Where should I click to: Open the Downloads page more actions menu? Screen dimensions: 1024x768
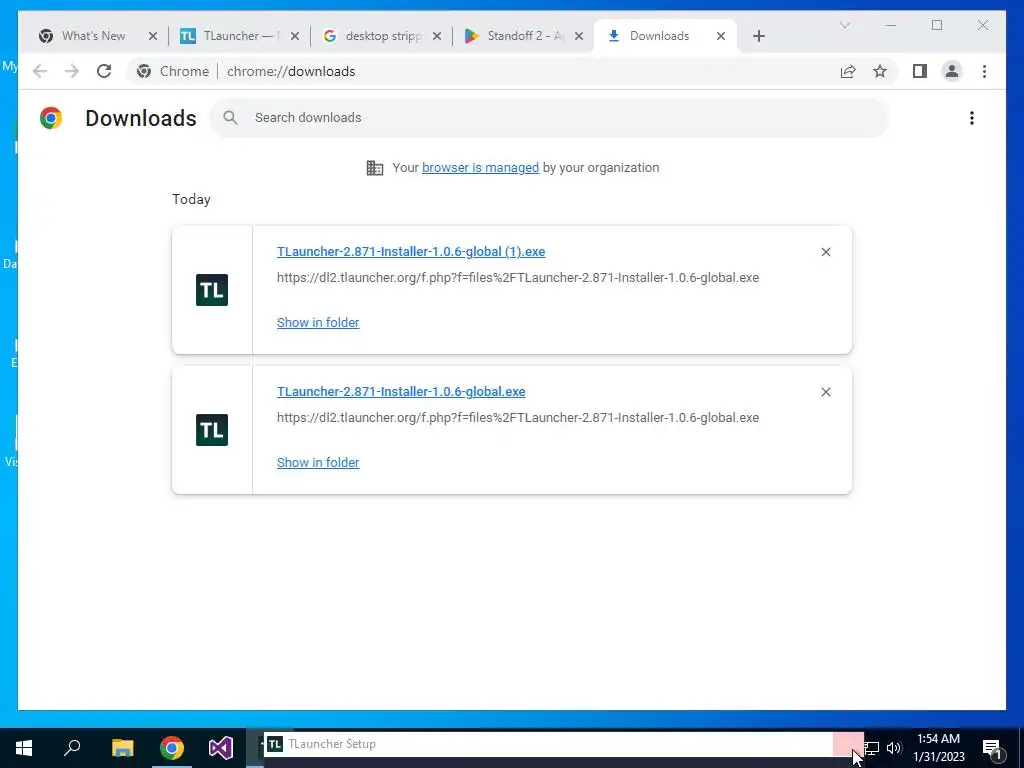coord(972,118)
